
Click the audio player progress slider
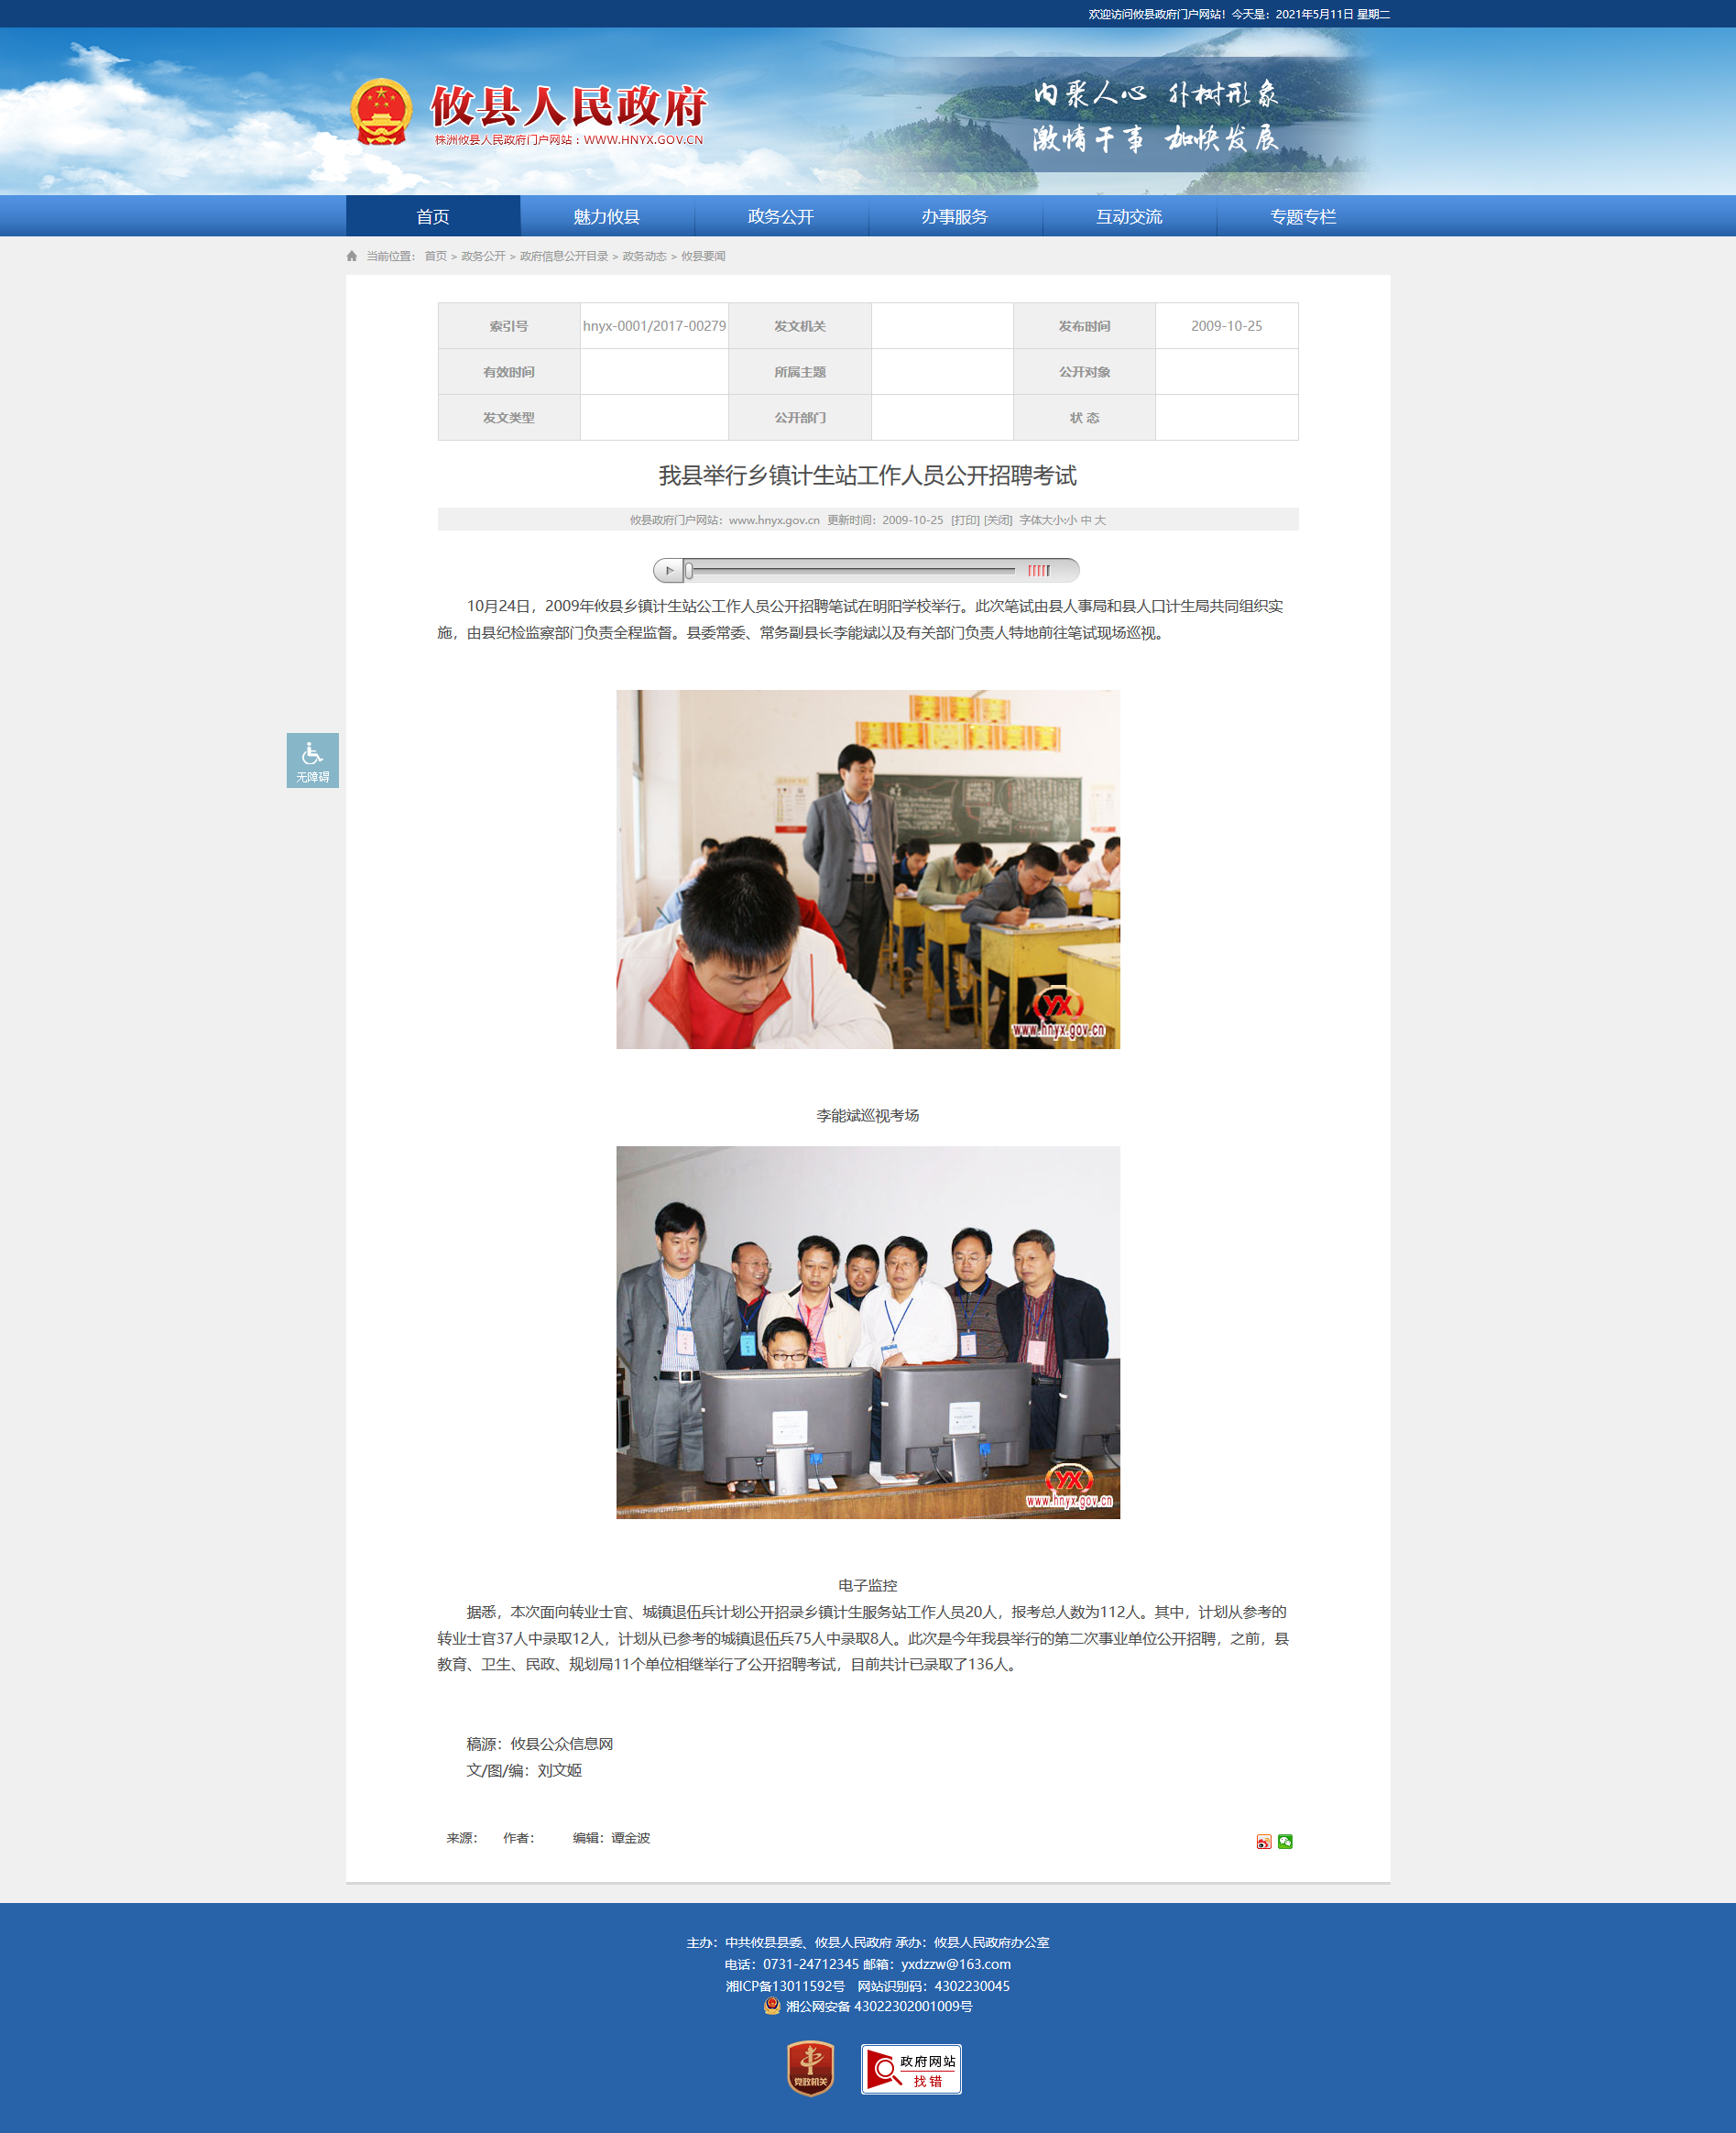pos(850,571)
